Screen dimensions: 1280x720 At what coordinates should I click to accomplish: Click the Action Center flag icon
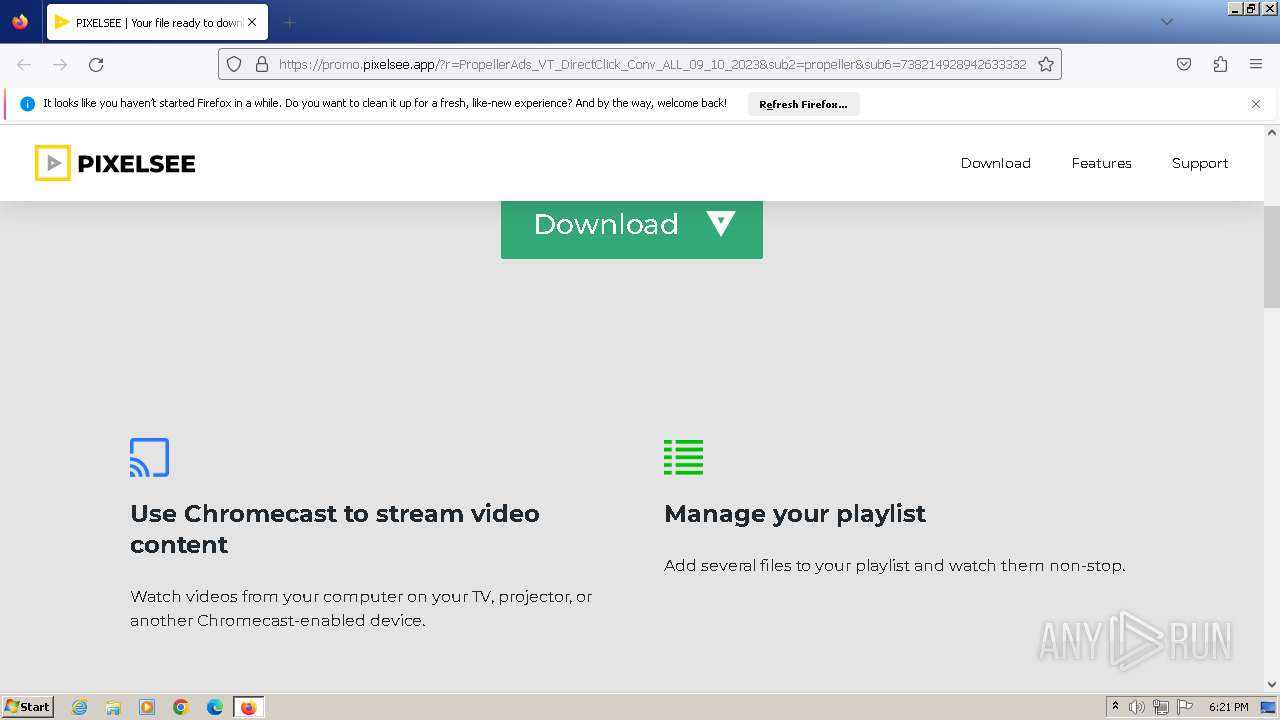1185,707
